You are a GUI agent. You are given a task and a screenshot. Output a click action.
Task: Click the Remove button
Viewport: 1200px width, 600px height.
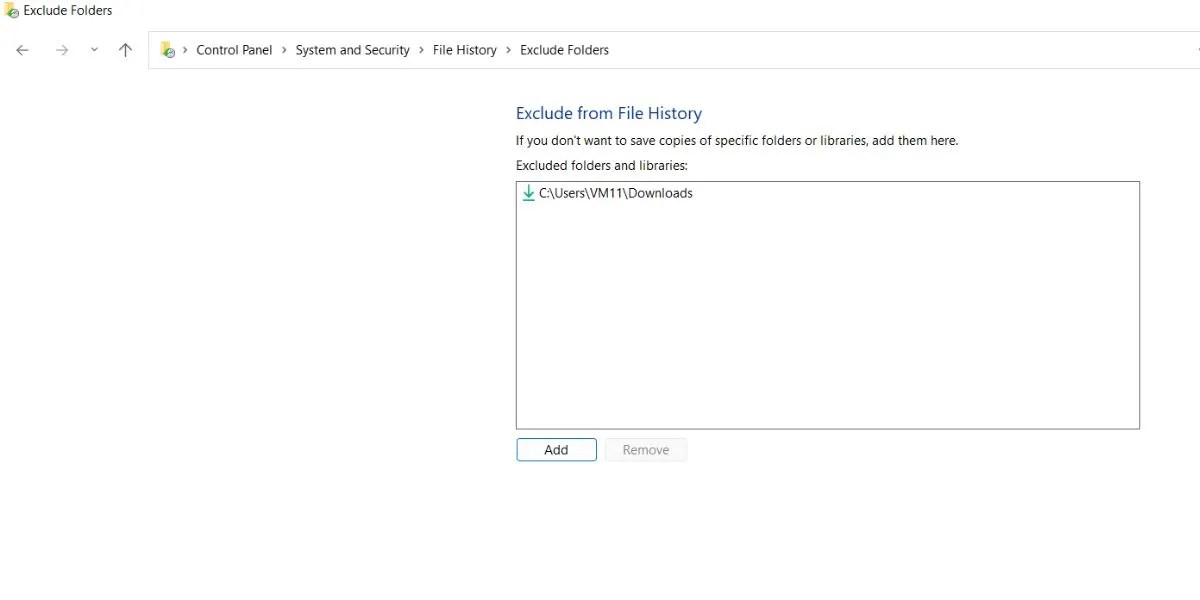(x=645, y=449)
